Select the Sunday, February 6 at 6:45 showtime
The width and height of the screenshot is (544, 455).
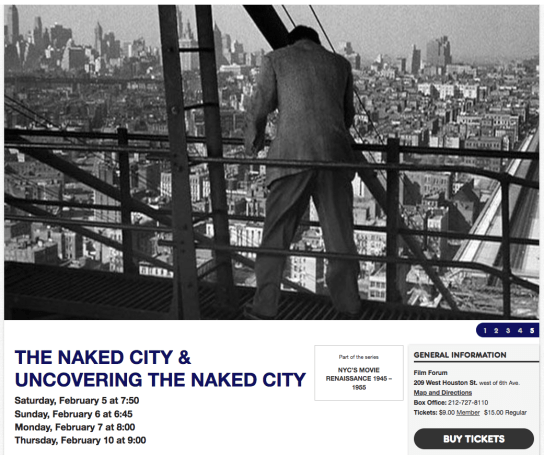click(x=74, y=414)
